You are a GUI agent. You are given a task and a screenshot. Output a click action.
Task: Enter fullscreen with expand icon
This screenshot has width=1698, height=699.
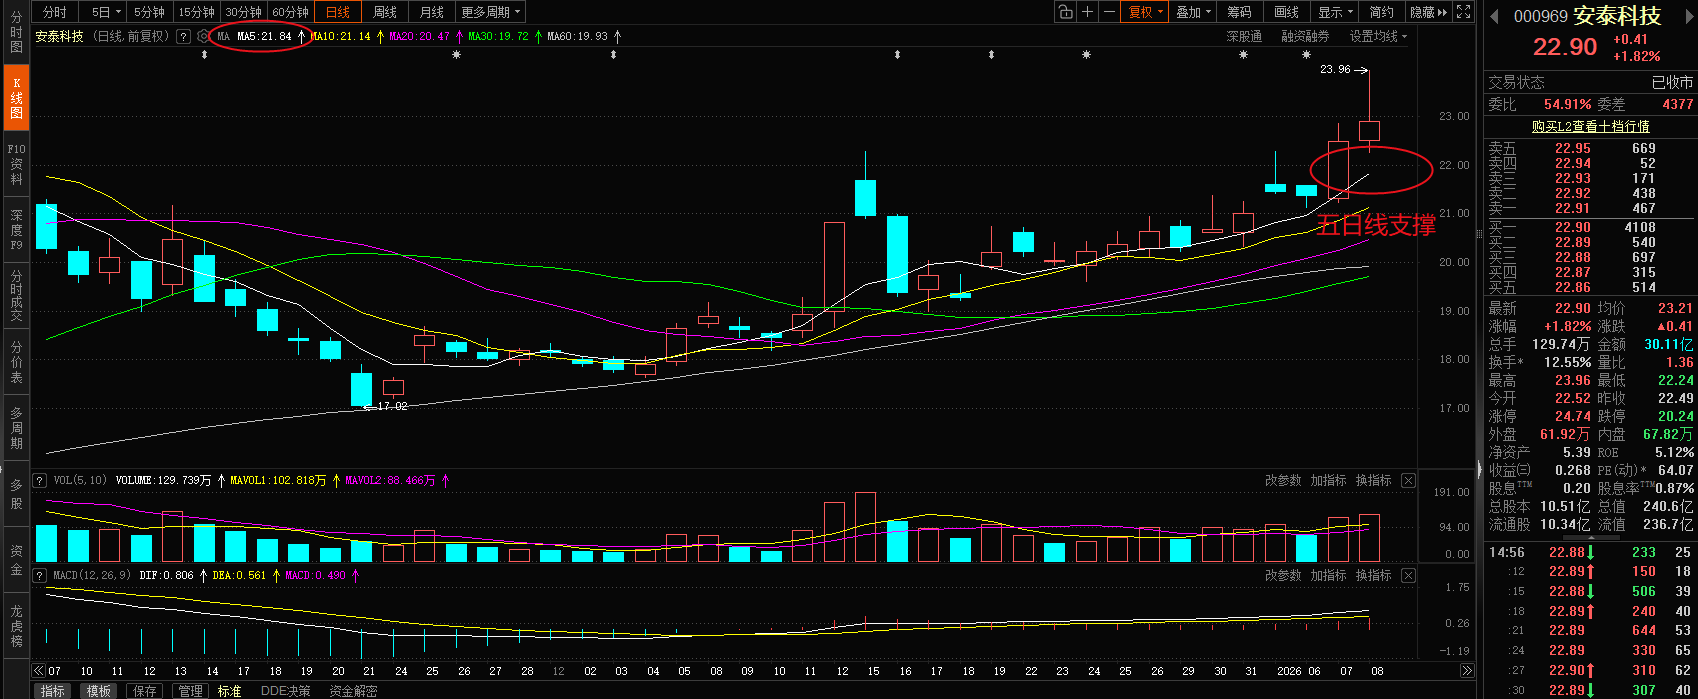point(1464,12)
